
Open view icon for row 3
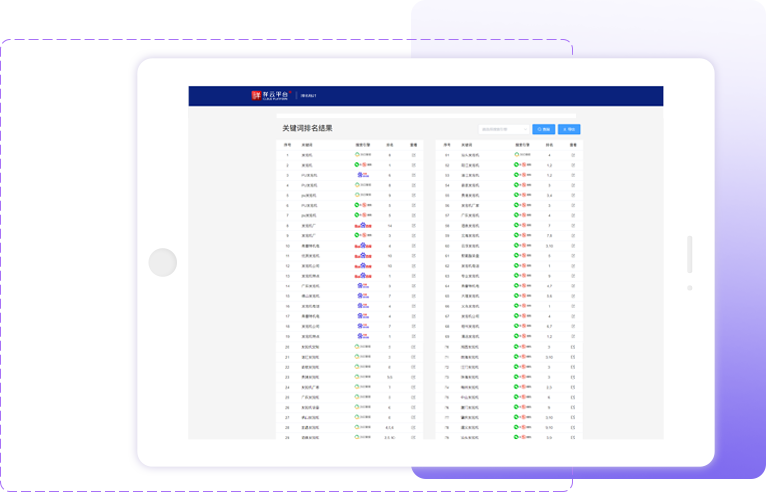pos(413,175)
